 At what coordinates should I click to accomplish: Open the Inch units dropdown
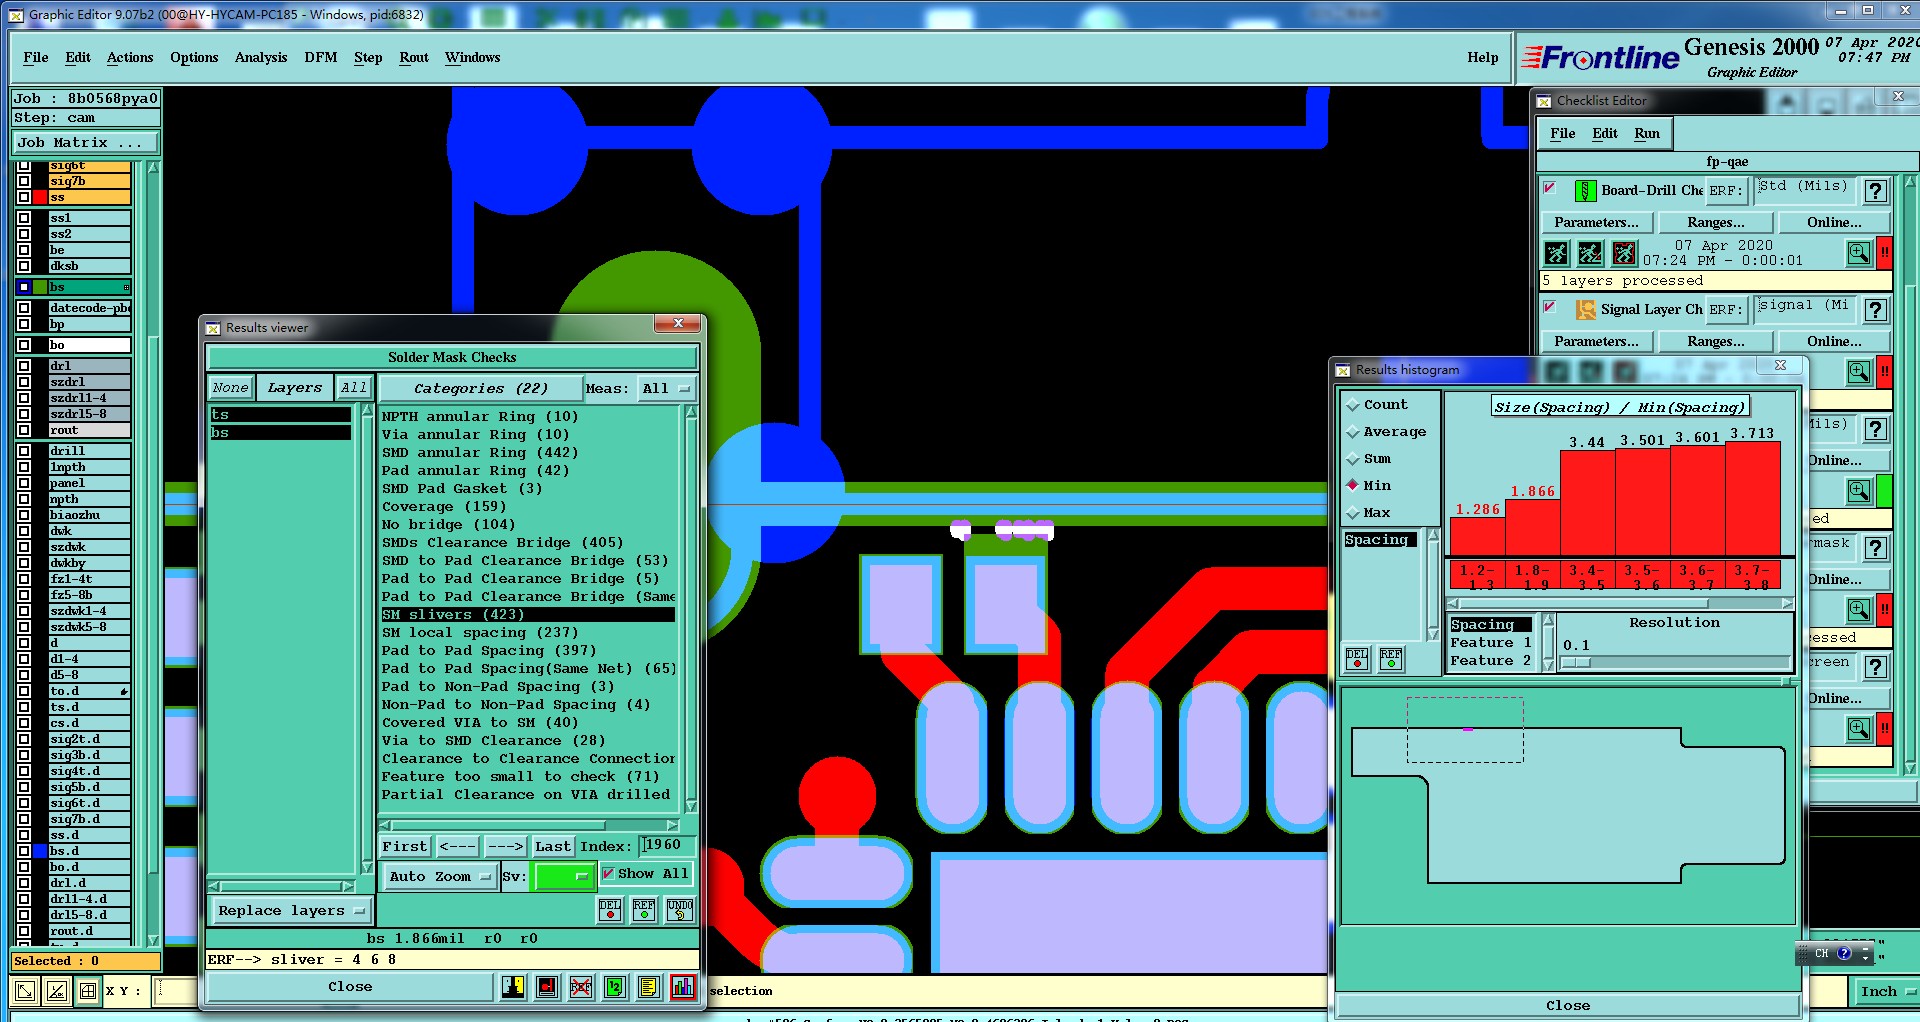tap(1886, 991)
